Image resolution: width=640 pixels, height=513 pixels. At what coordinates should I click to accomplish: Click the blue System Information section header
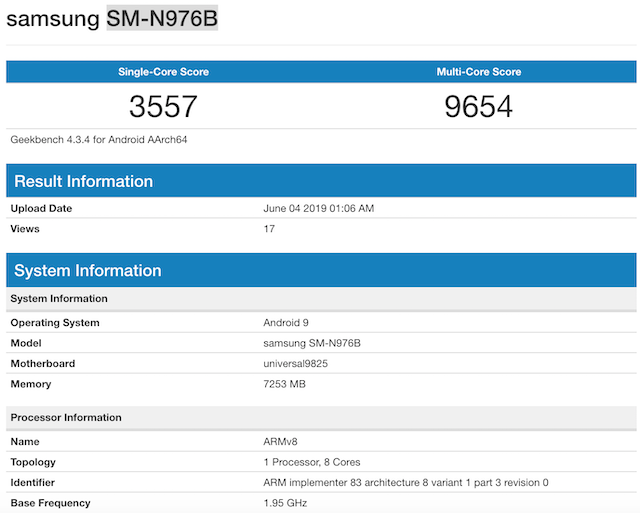coord(88,270)
